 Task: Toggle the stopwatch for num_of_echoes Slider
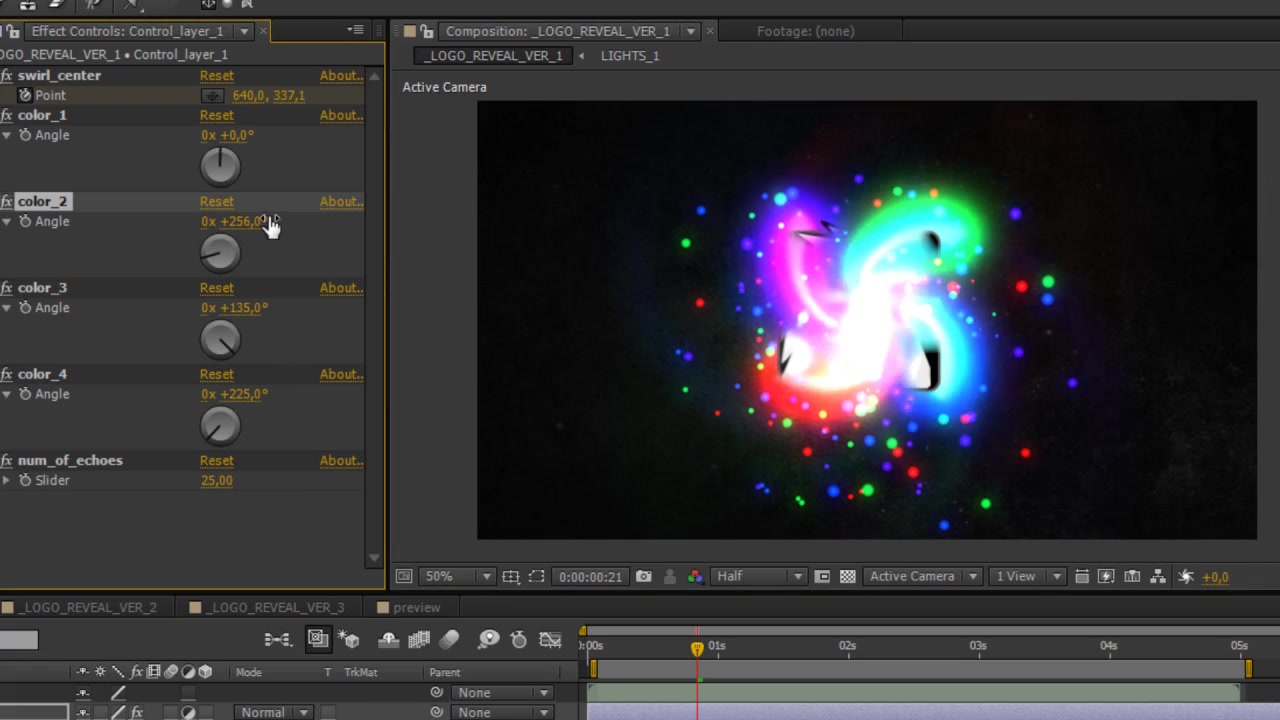[x=25, y=480]
